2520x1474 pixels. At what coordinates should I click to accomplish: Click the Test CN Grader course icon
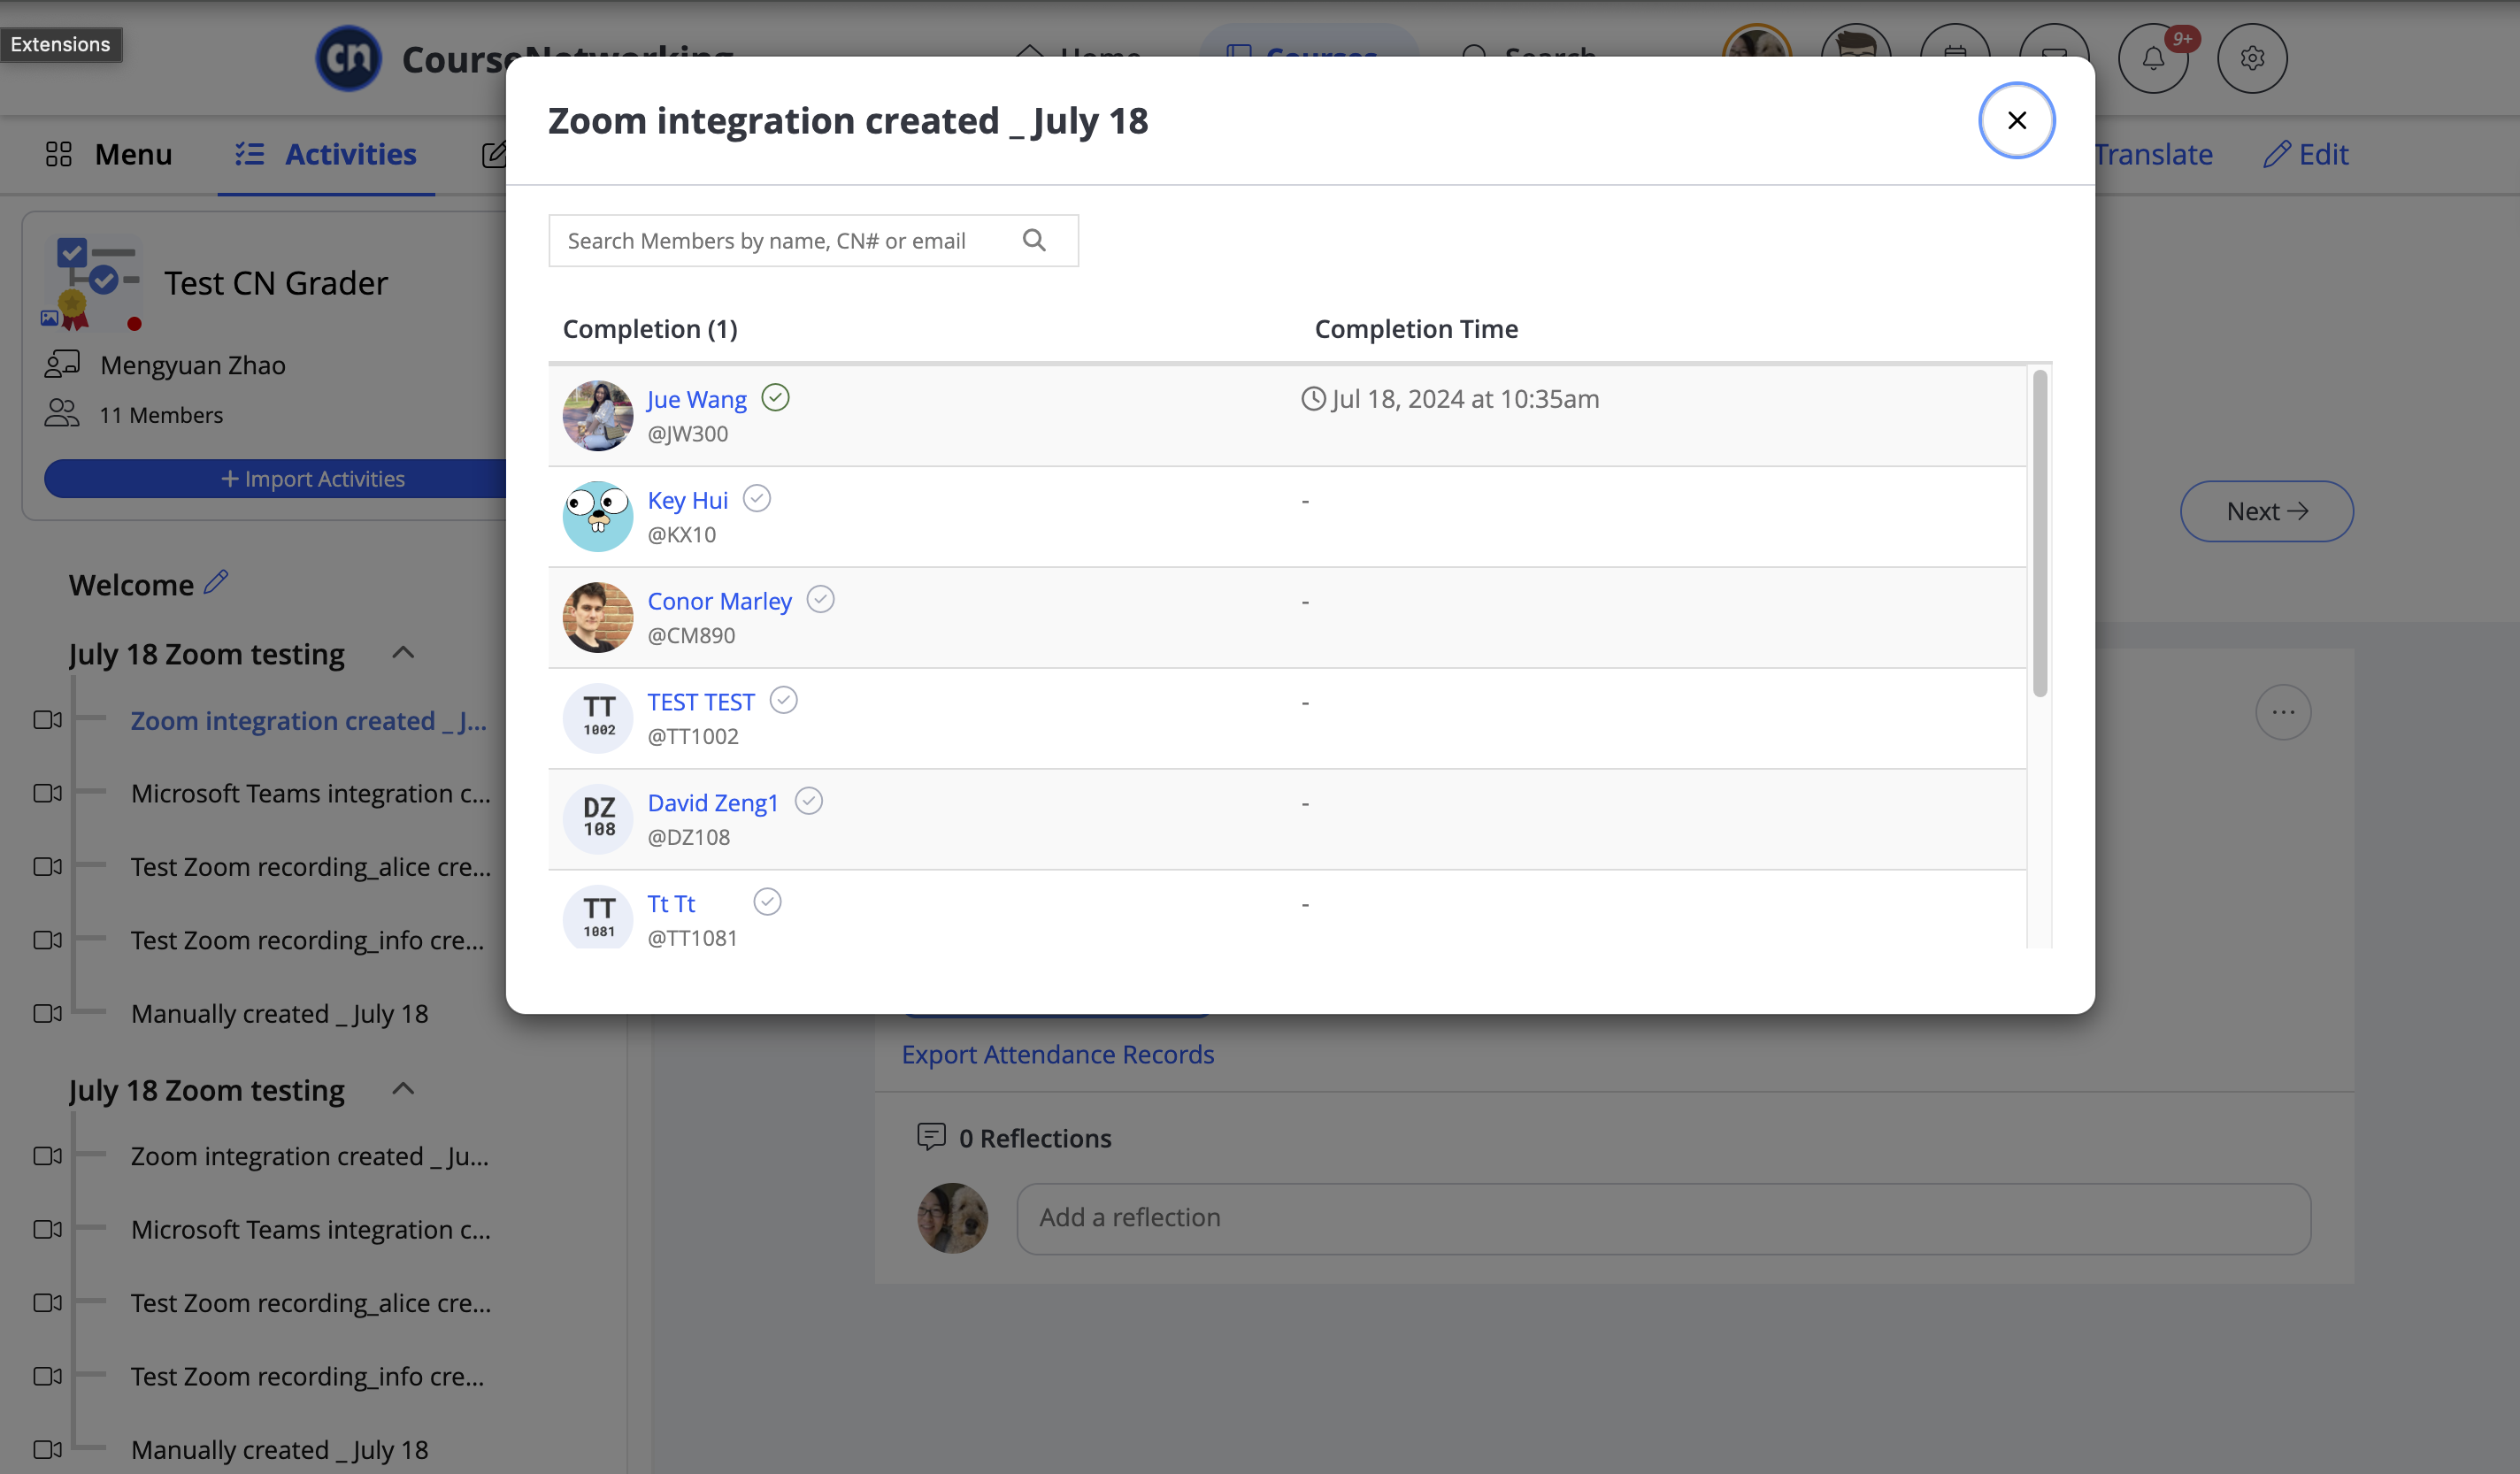[91, 284]
